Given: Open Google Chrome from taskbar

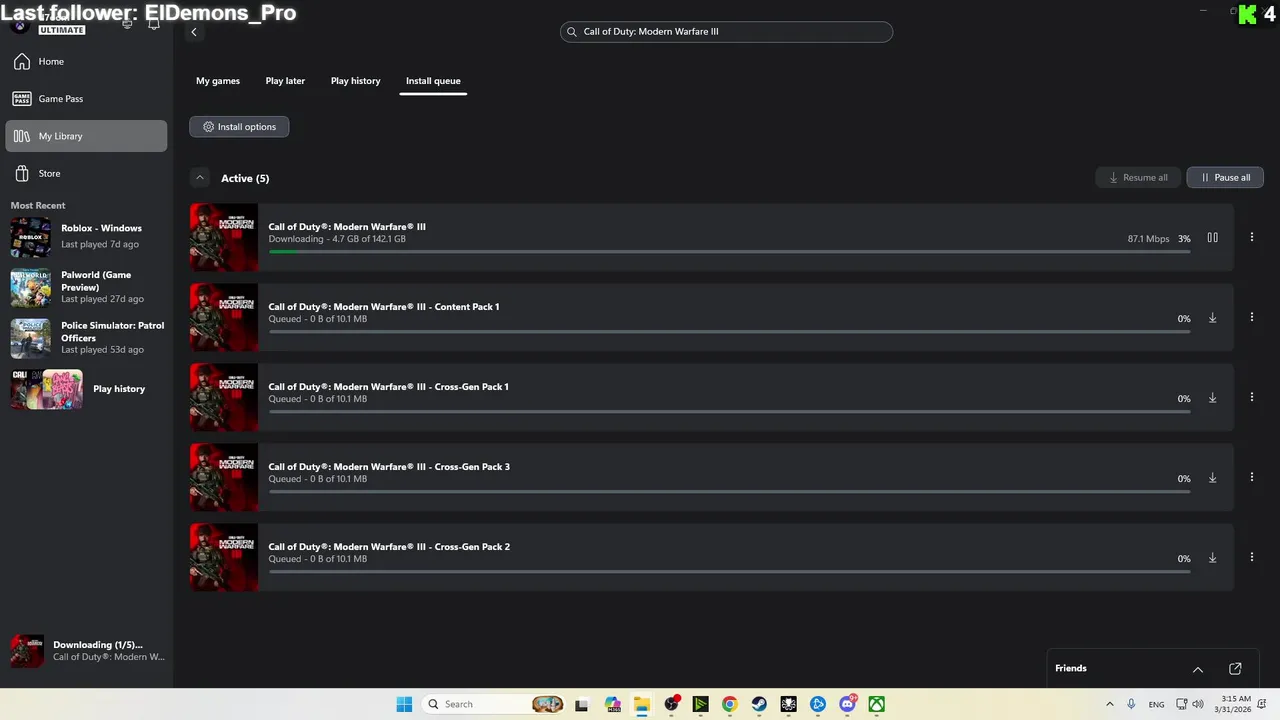Looking at the screenshot, I should point(729,704).
